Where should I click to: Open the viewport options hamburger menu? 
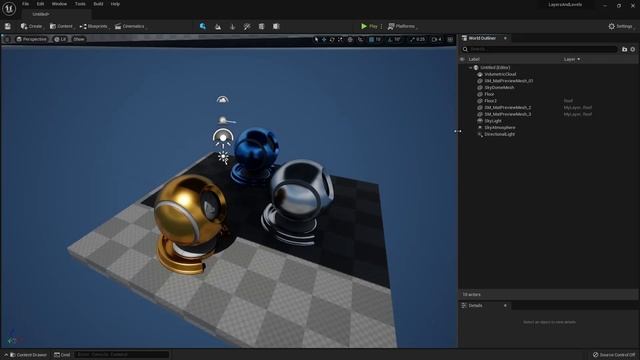[x=7, y=39]
